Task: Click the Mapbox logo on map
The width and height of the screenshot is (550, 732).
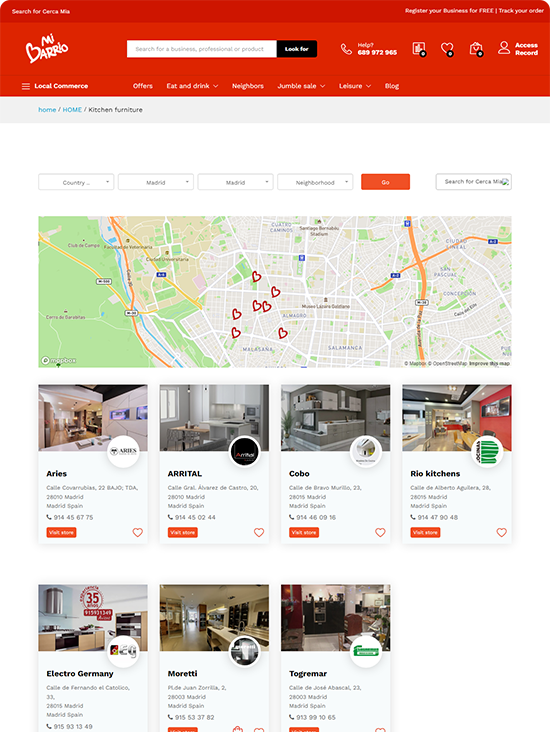Action: (x=58, y=360)
